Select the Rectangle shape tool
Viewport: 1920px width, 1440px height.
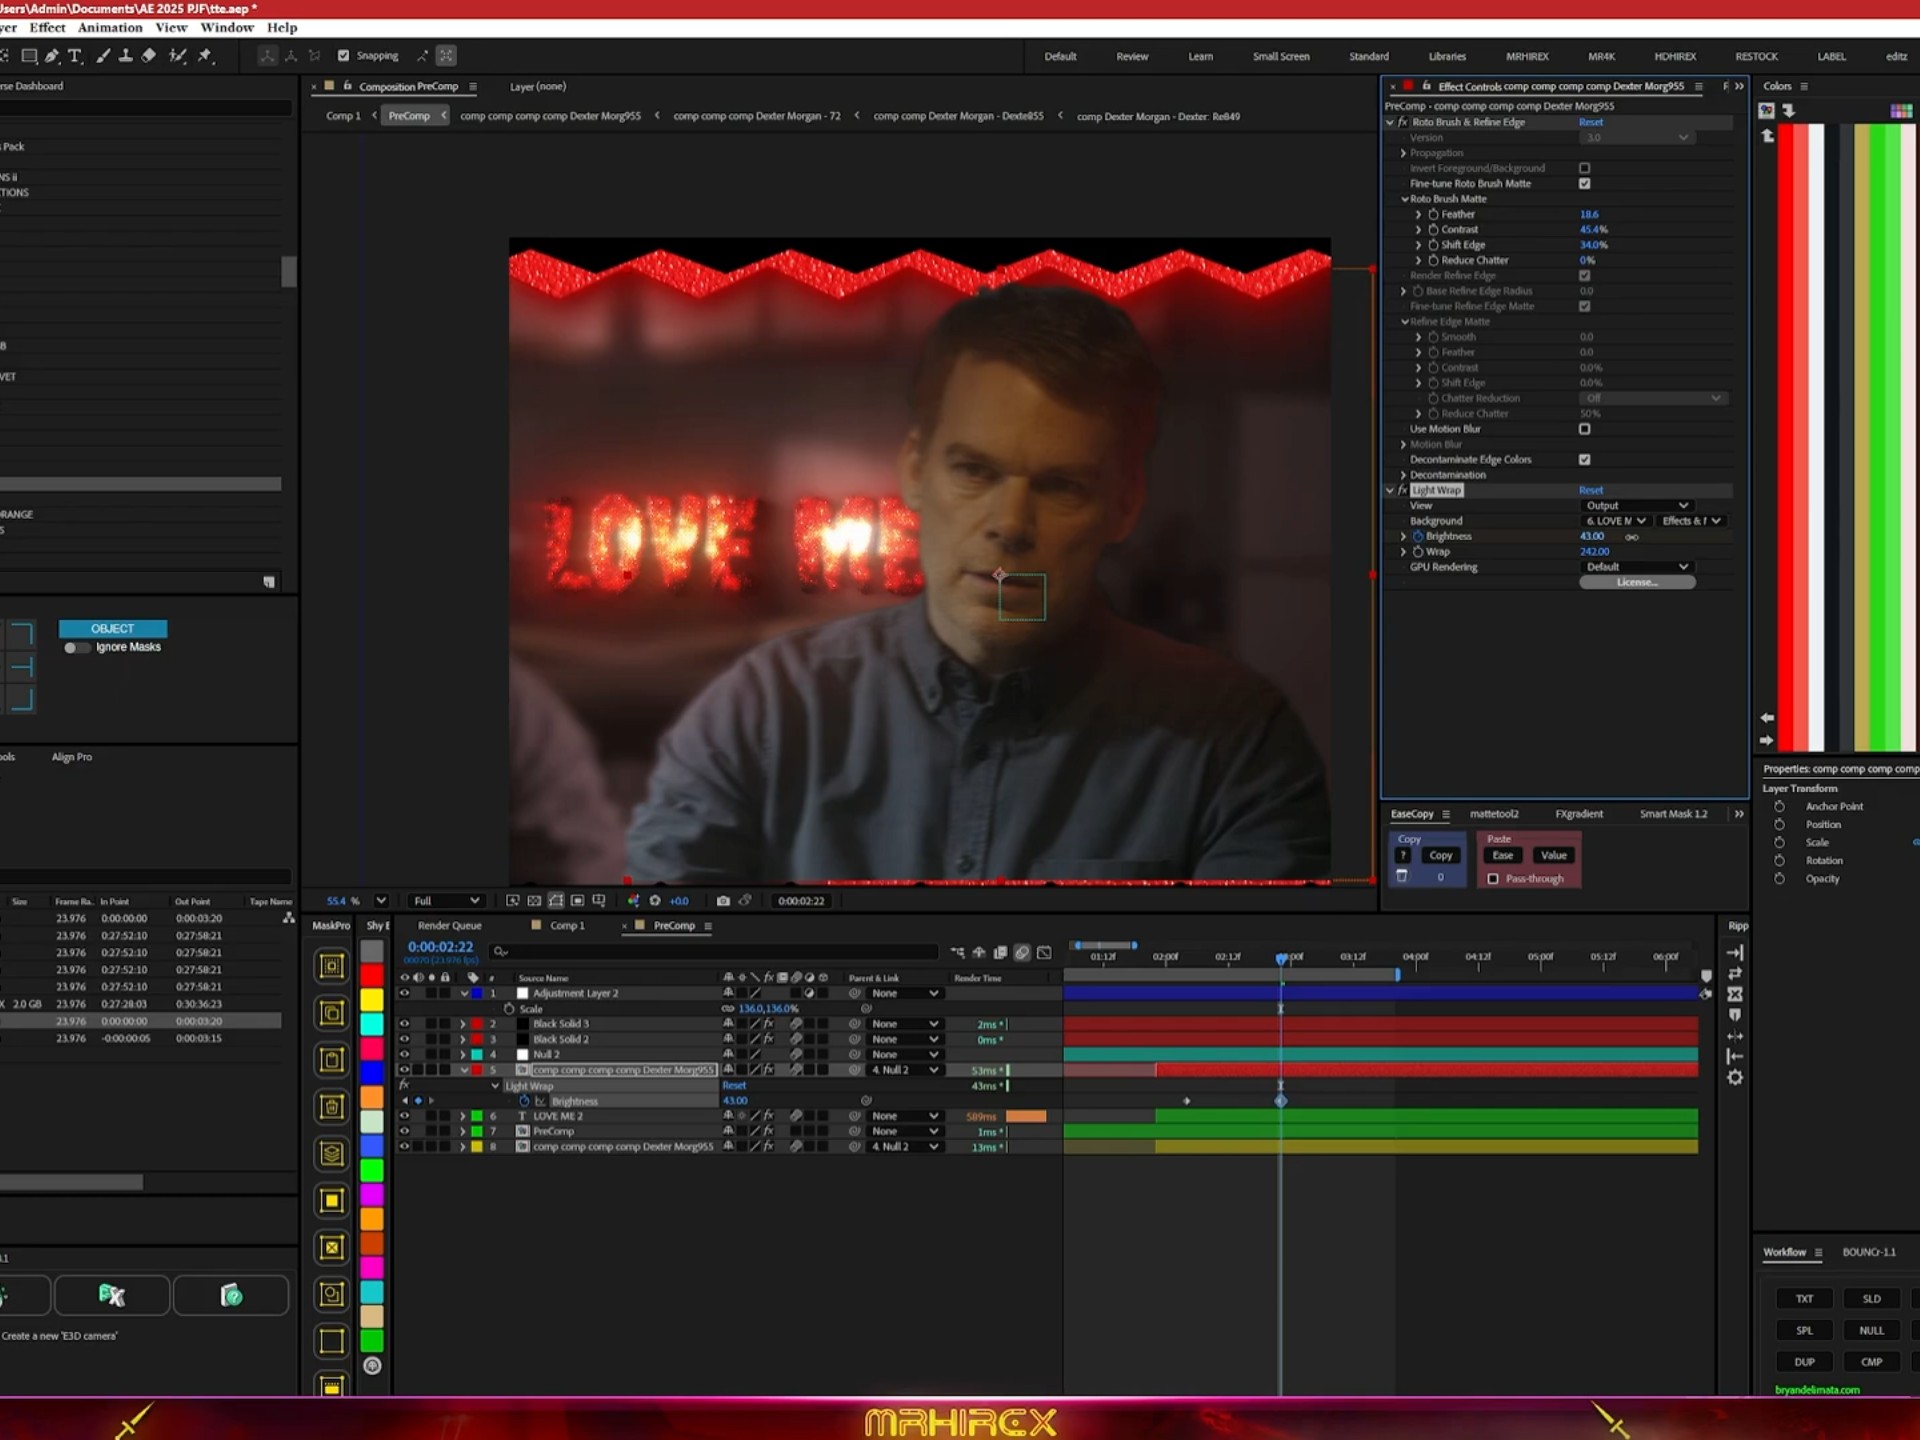click(29, 56)
